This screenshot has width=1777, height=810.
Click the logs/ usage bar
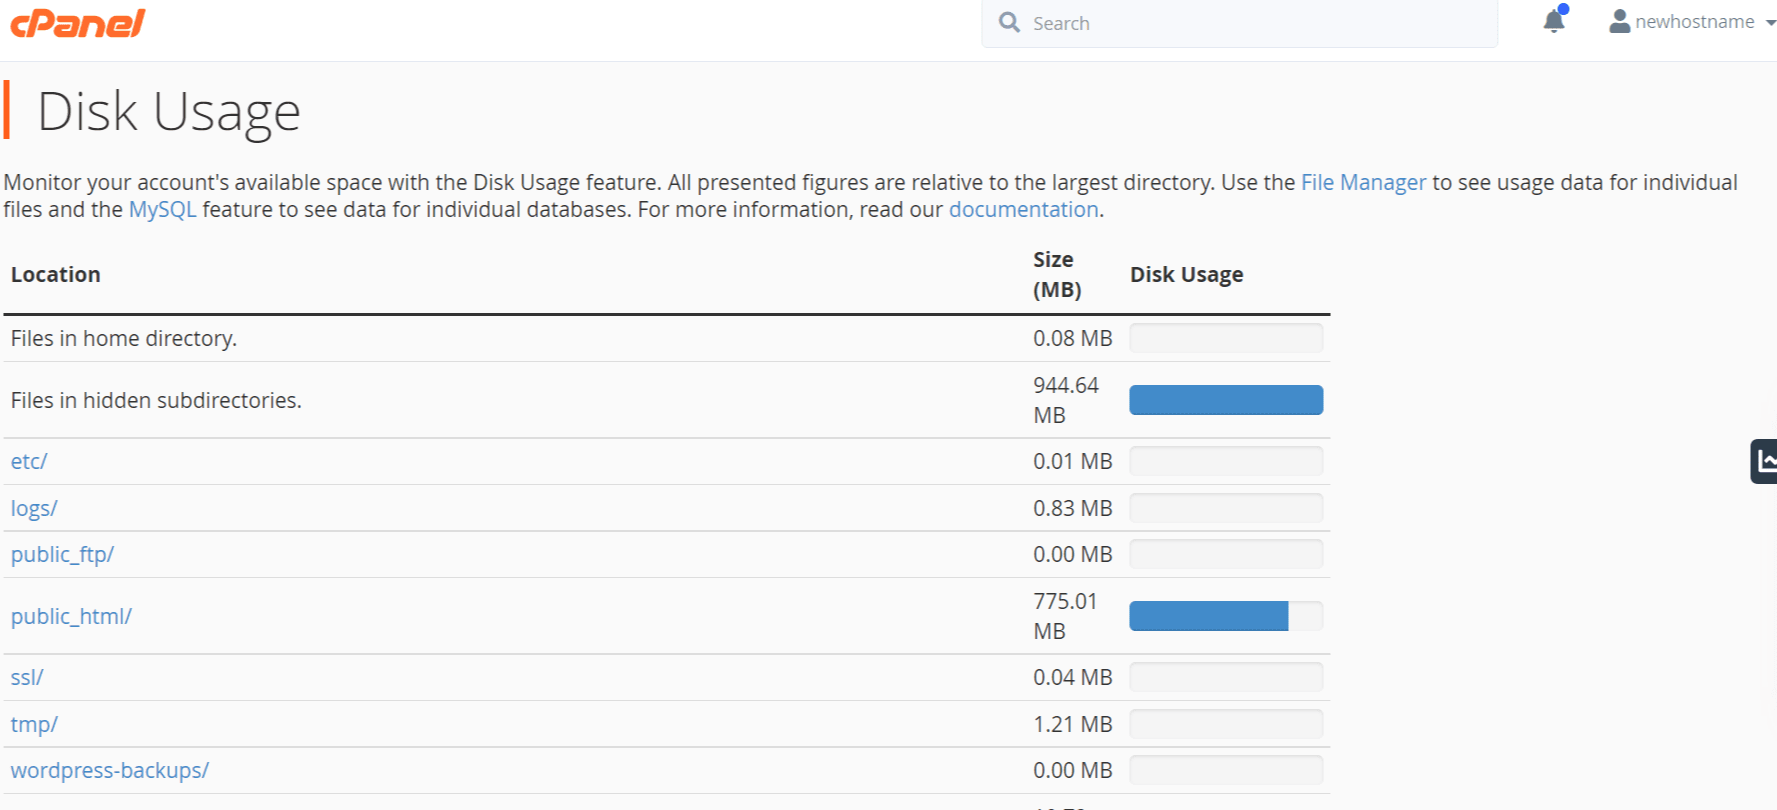tap(1226, 508)
